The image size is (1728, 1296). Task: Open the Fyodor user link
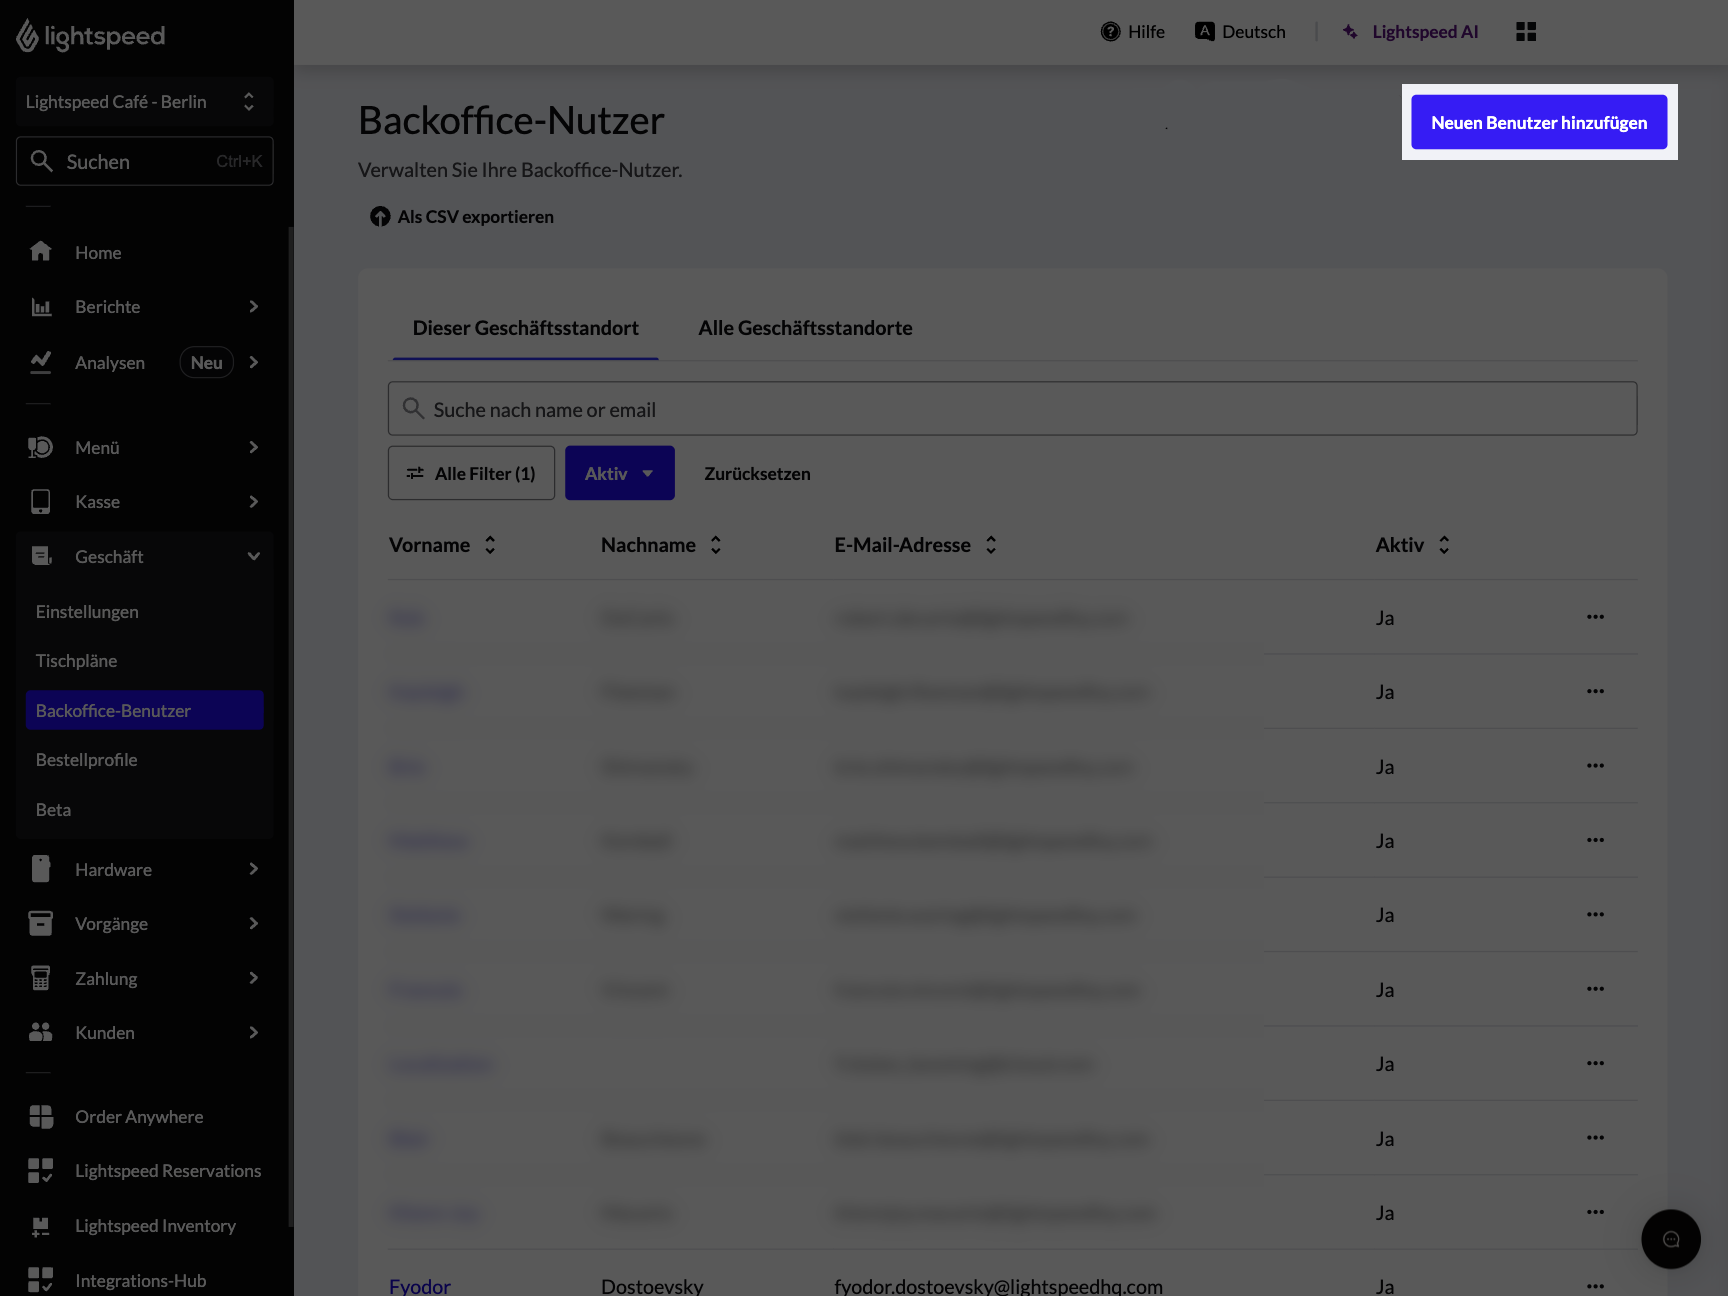(x=420, y=1286)
